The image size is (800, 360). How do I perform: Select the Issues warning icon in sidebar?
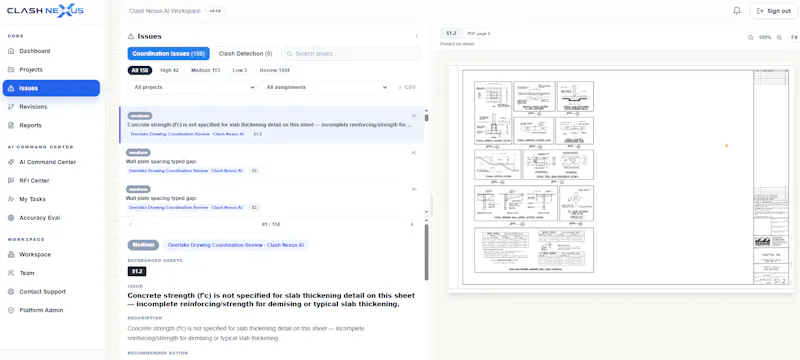tap(11, 88)
